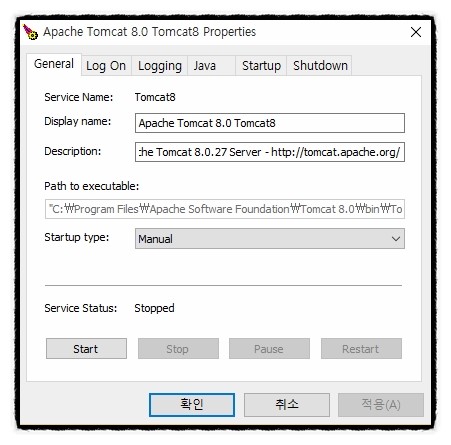Open the Manual startup type combo box
Viewport: 451px width, 445px height.
click(270, 239)
